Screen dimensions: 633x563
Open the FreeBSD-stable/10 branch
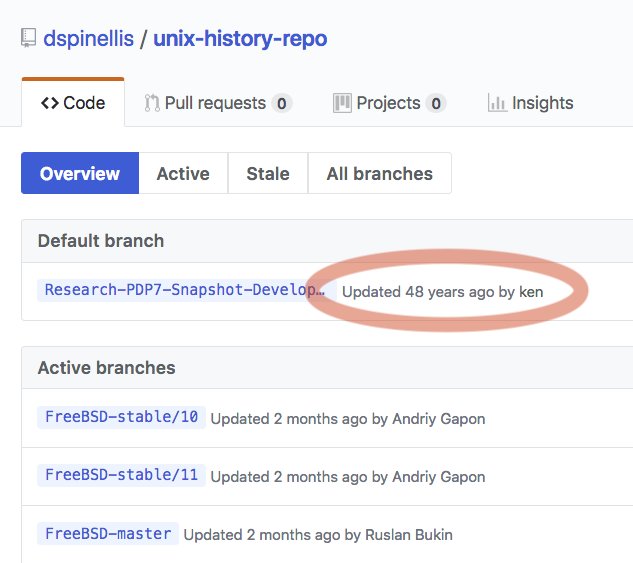click(x=122, y=417)
